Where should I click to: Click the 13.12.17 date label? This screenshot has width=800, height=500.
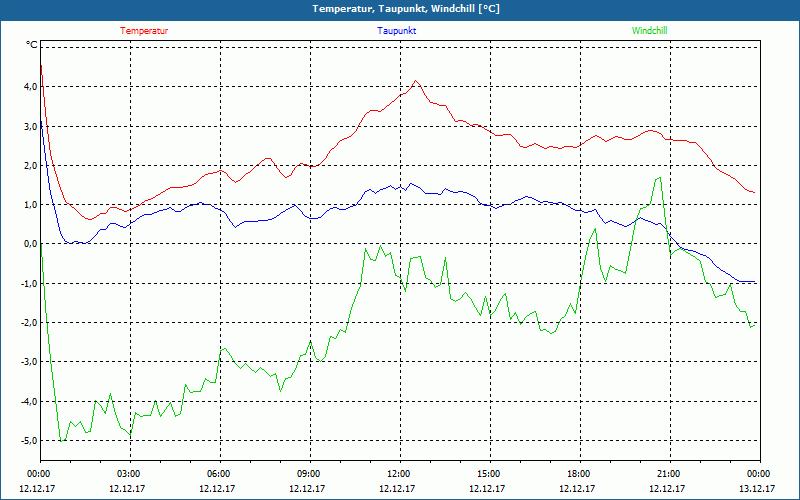point(757,488)
